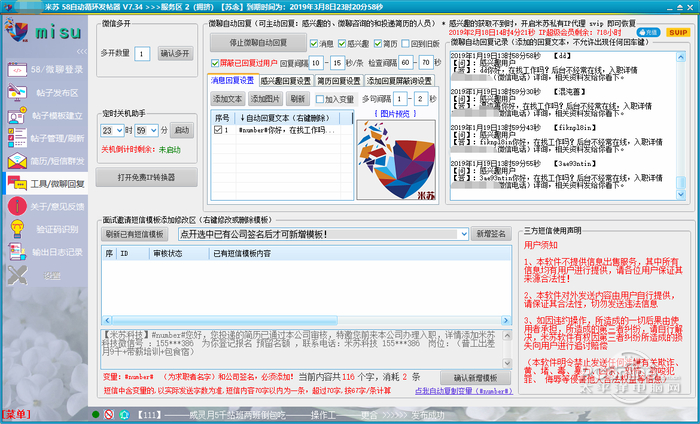The image size is (700, 424).
Task: Collapse sidebar with the <<< arrows
Action: [82, 51]
